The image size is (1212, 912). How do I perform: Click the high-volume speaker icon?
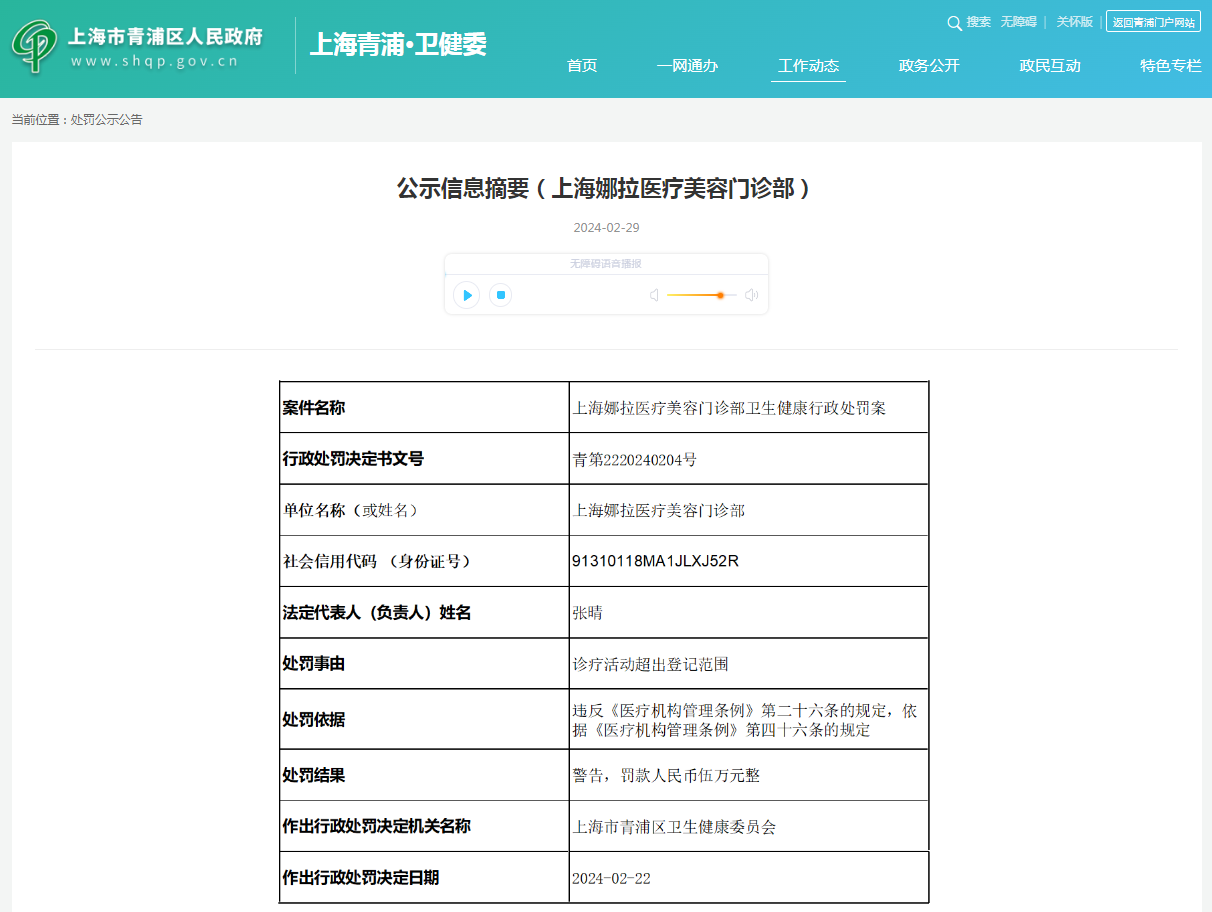click(x=751, y=295)
